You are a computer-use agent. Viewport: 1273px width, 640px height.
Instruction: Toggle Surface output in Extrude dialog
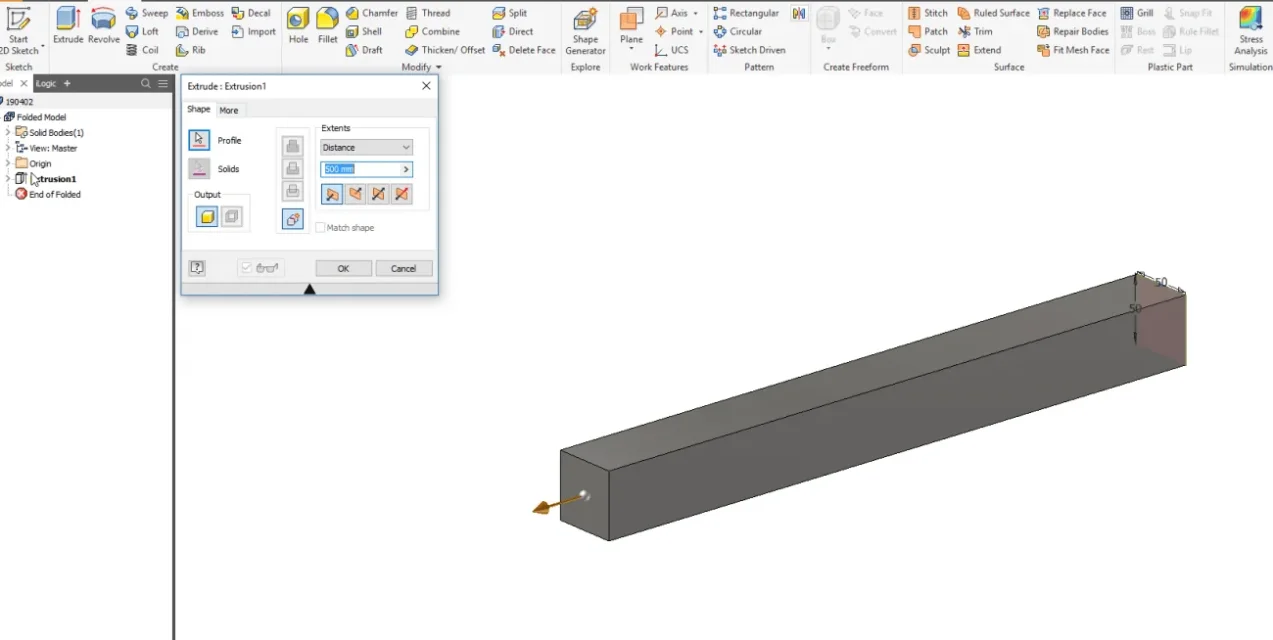click(x=231, y=216)
